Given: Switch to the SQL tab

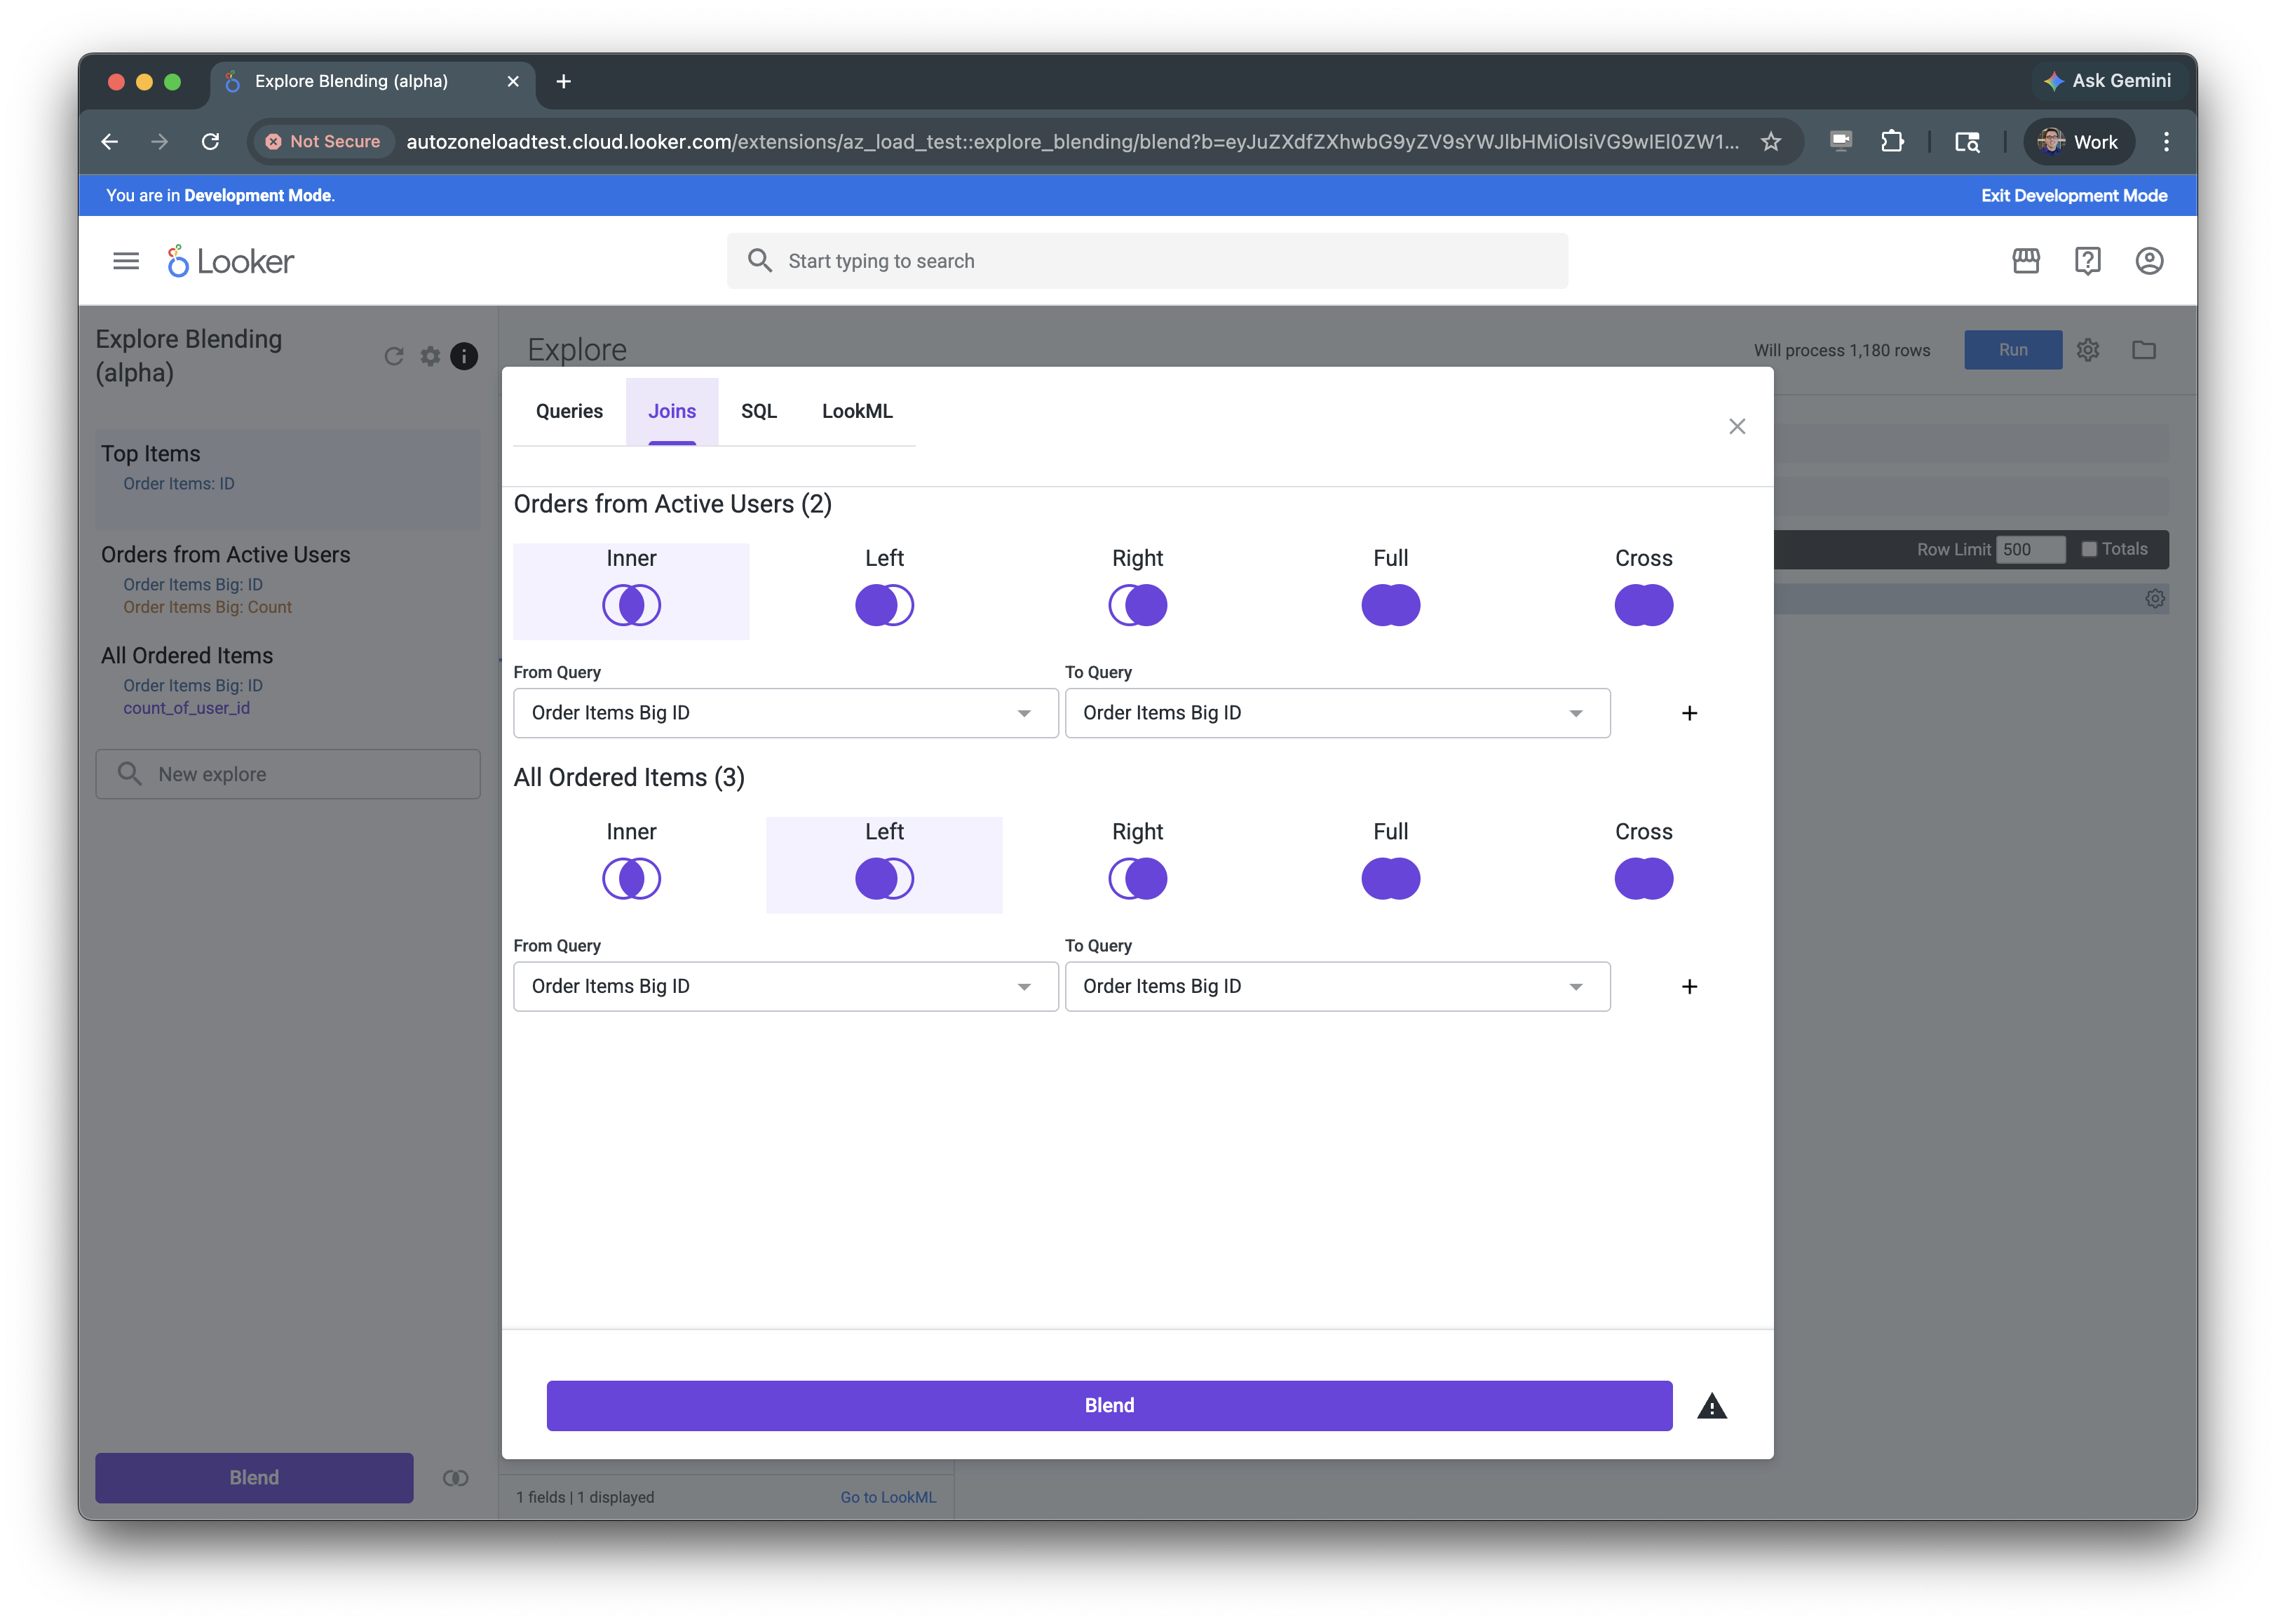Looking at the screenshot, I should coord(758,411).
